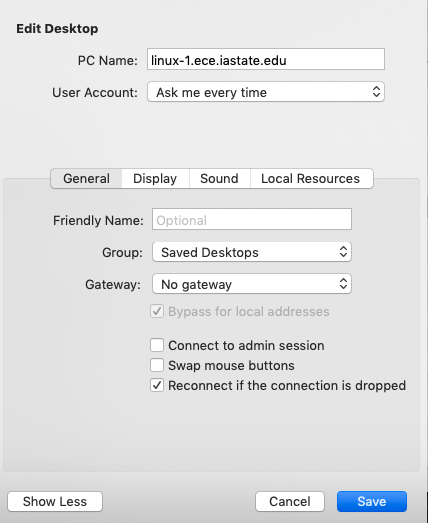Open the User Account 'Ask me every time' dropdown
This screenshot has width=428, height=523.
click(x=266, y=92)
